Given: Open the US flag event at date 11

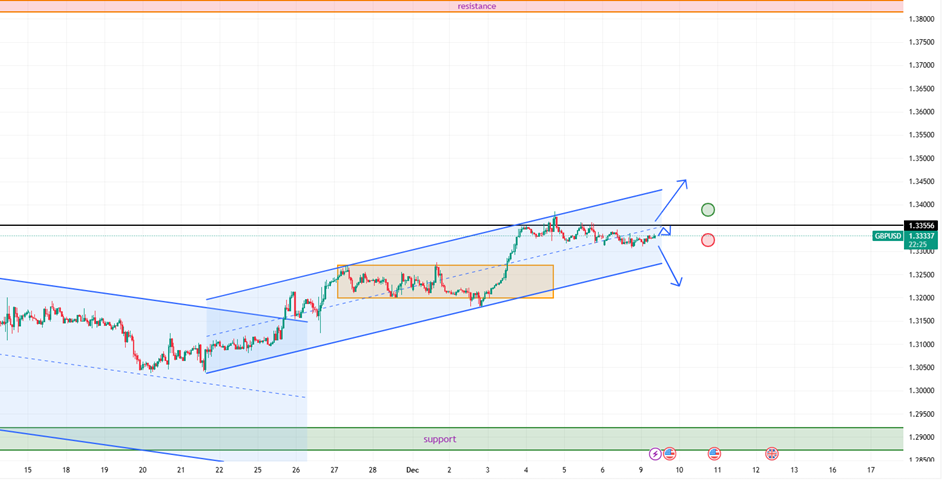Looking at the screenshot, I should (x=714, y=454).
